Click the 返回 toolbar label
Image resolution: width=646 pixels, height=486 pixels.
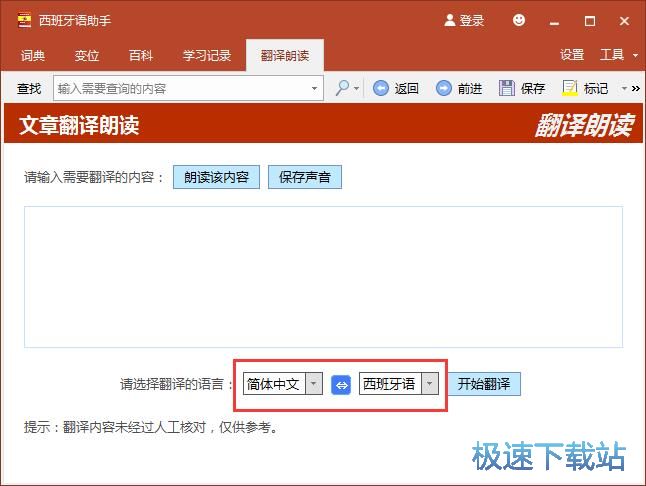pos(407,88)
